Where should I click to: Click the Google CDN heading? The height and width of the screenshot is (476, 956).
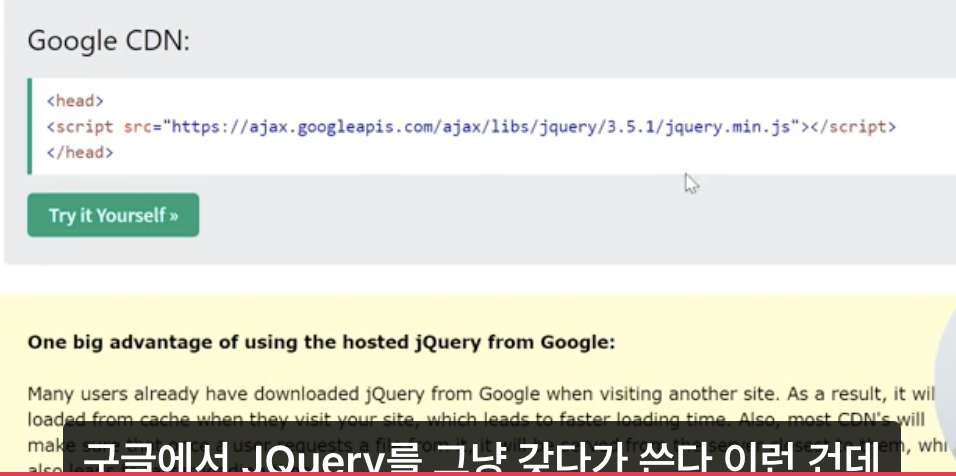coord(109,41)
